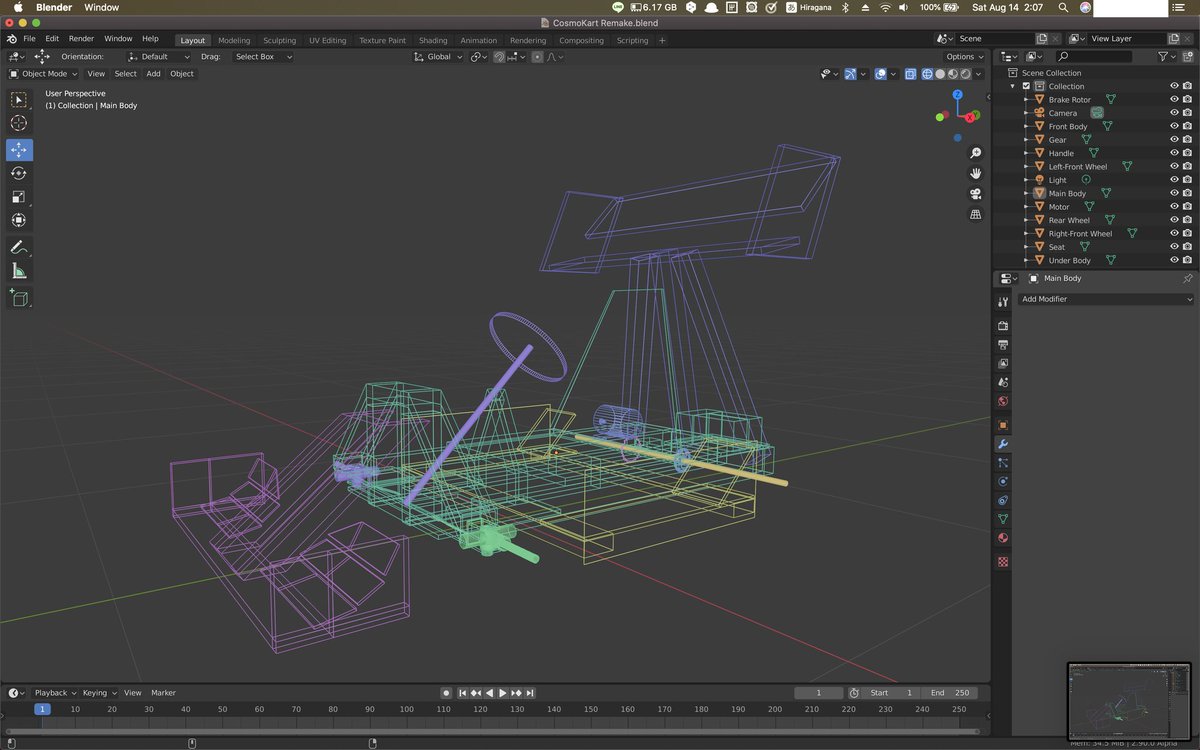Select the Select Box tool
This screenshot has width=1200, height=750.
(19, 100)
